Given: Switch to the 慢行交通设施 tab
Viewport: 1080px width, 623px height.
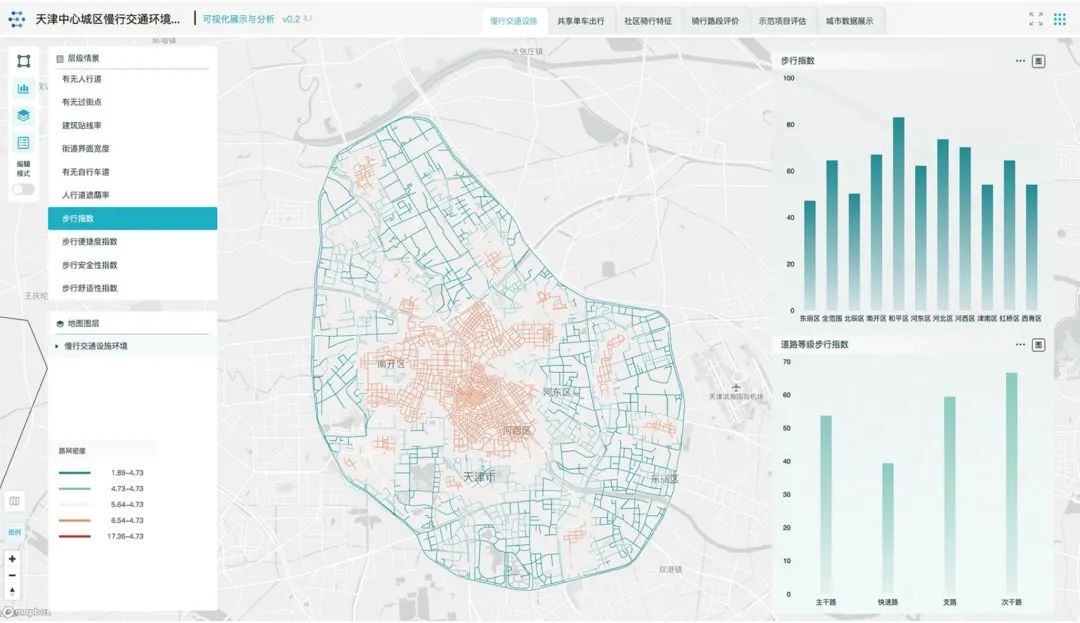Looking at the screenshot, I should point(514,21).
